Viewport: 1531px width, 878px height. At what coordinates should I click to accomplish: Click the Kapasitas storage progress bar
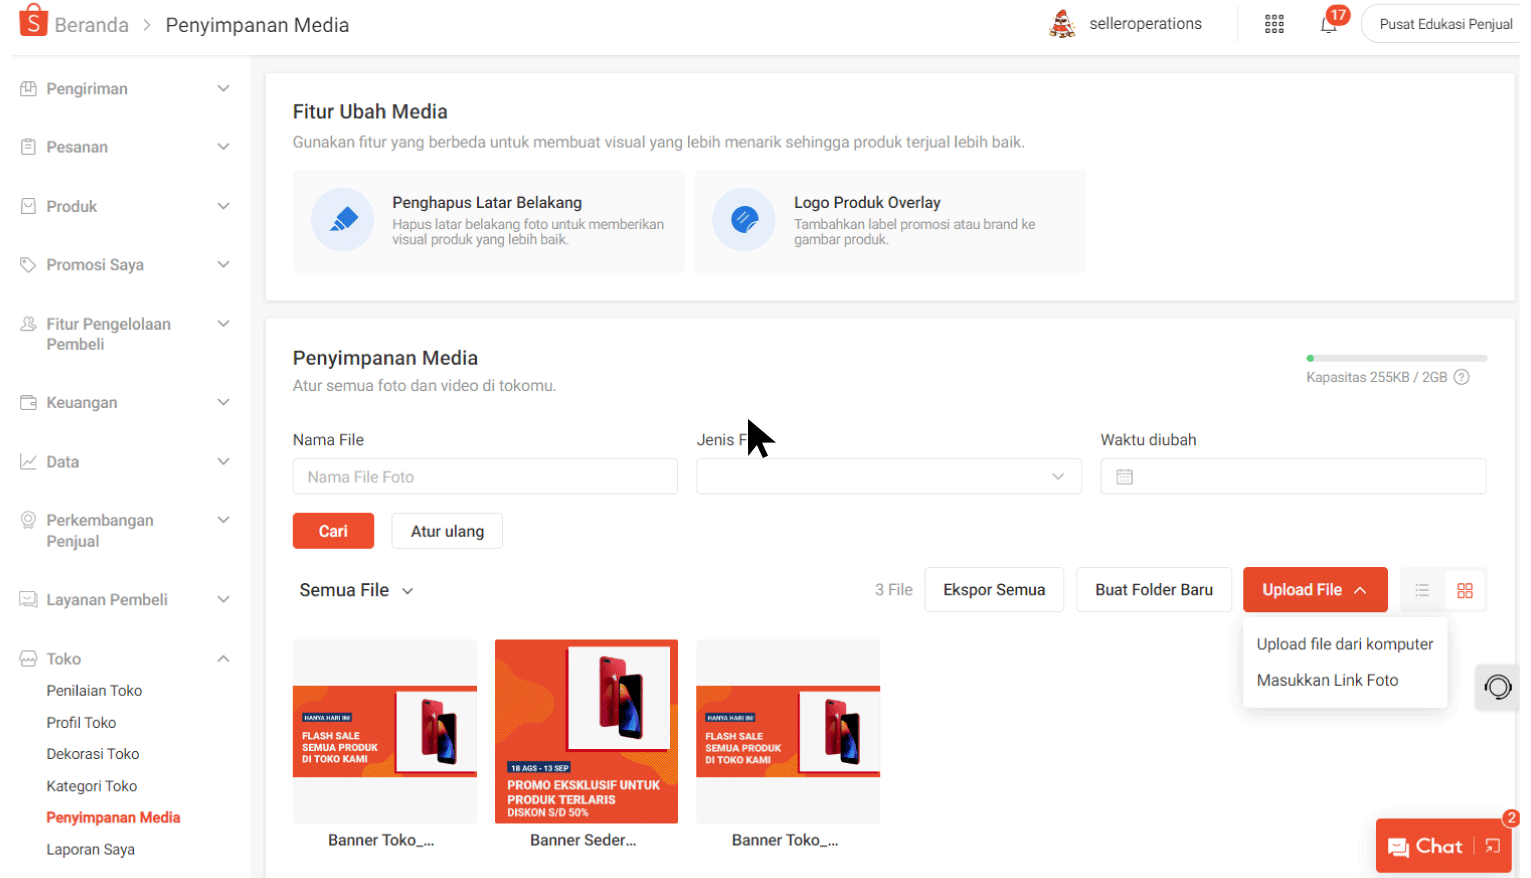1397,357
